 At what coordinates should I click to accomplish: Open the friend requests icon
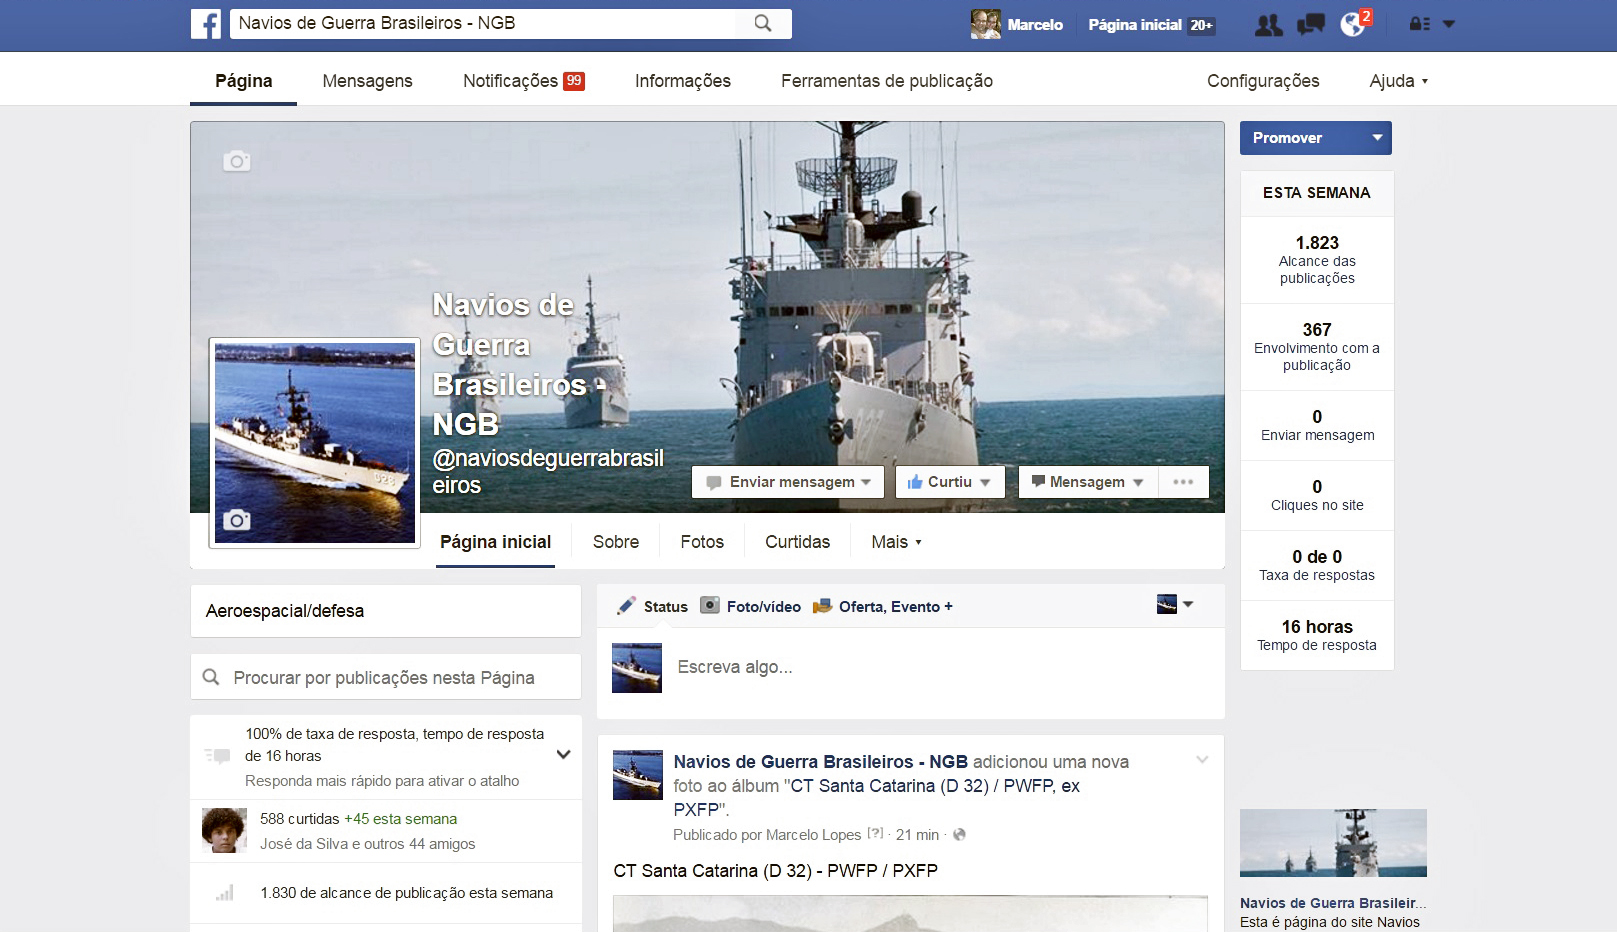coord(1269,25)
